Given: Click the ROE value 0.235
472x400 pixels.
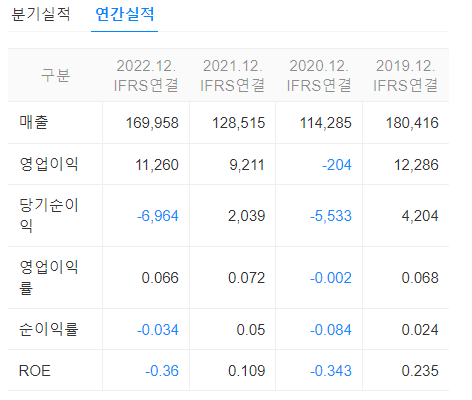Looking at the screenshot, I should coord(420,371).
